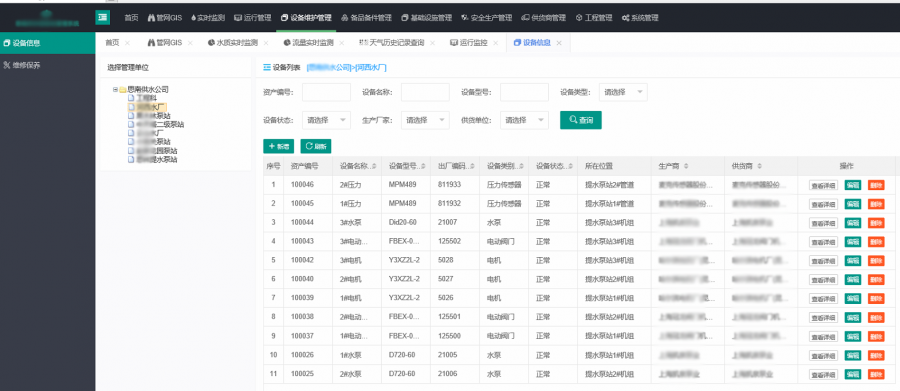Viewport: 900px width, 391px height.
Task: Open the 供货商管理 top navigation menu
Action: pos(544,18)
